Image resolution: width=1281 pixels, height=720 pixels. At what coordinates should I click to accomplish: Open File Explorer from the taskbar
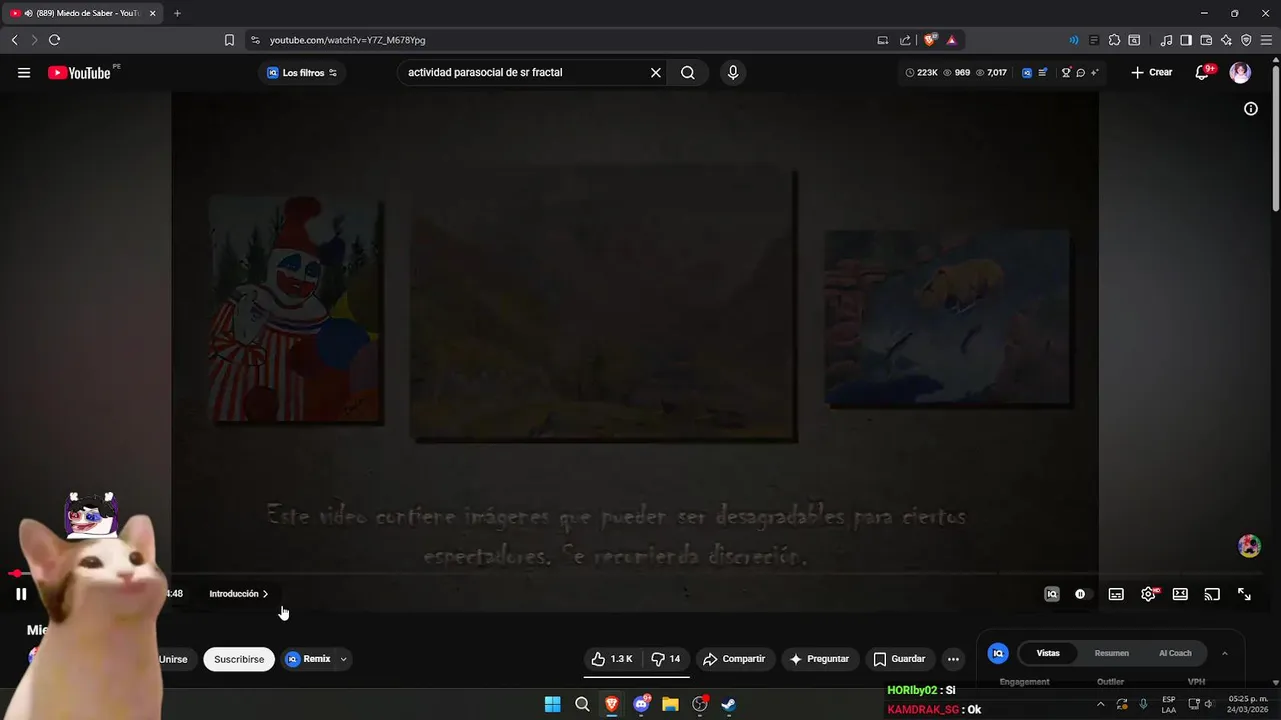coord(670,704)
